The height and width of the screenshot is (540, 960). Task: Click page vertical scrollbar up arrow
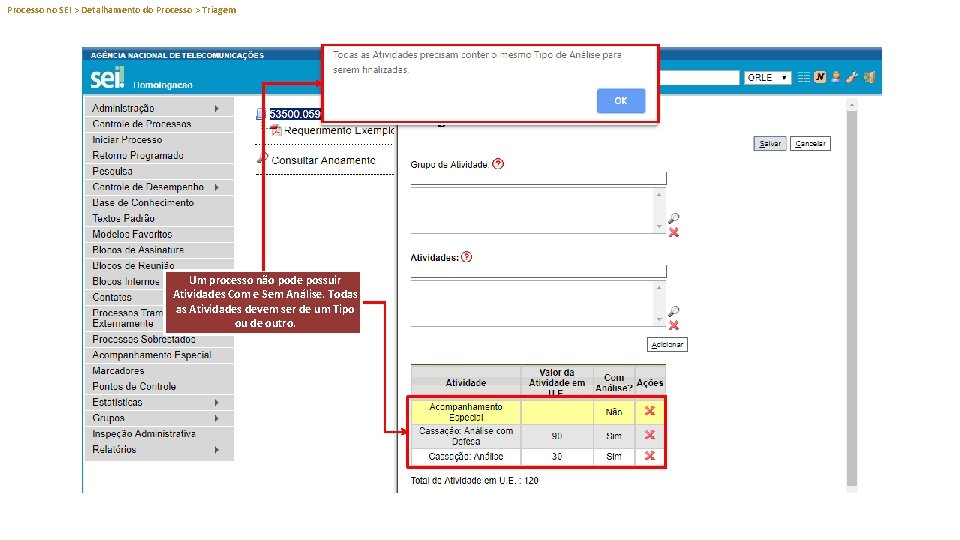pyautogui.click(x=852, y=105)
